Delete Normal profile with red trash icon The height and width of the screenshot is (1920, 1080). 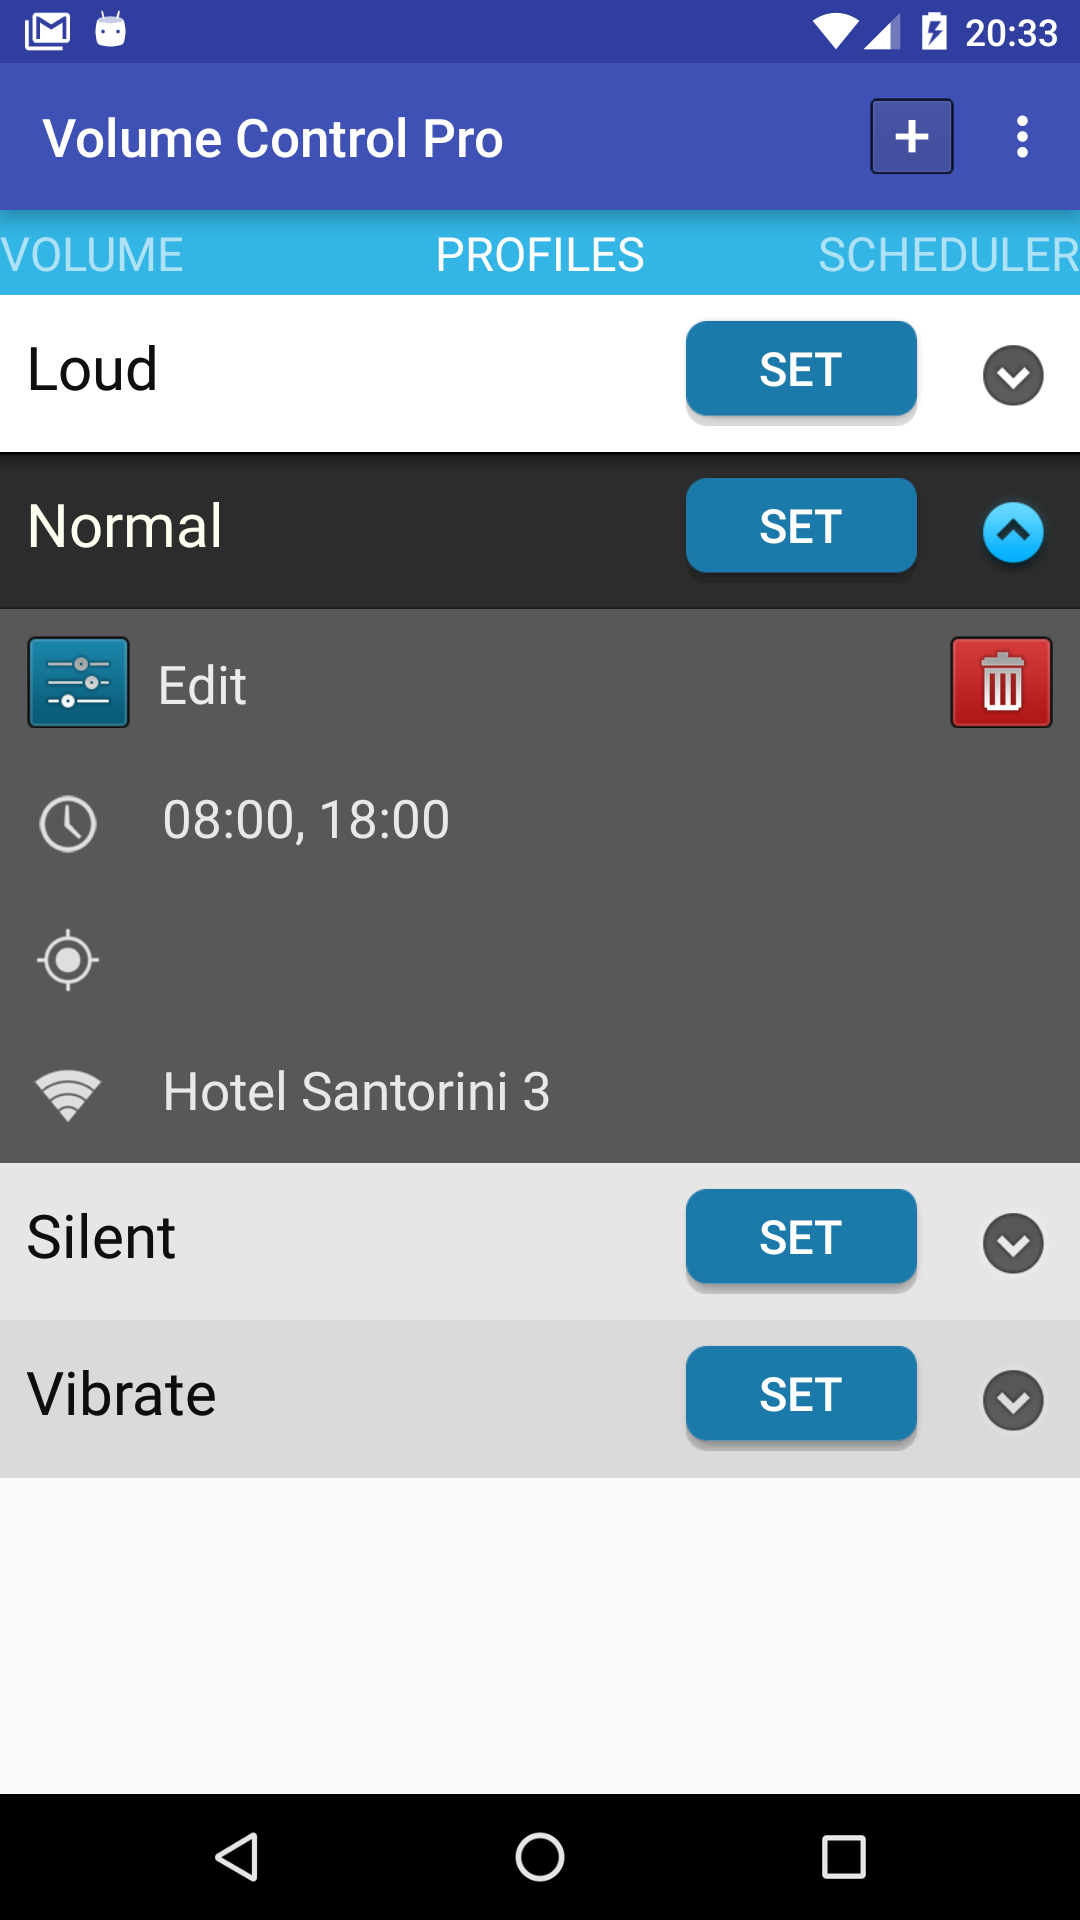point(1001,682)
